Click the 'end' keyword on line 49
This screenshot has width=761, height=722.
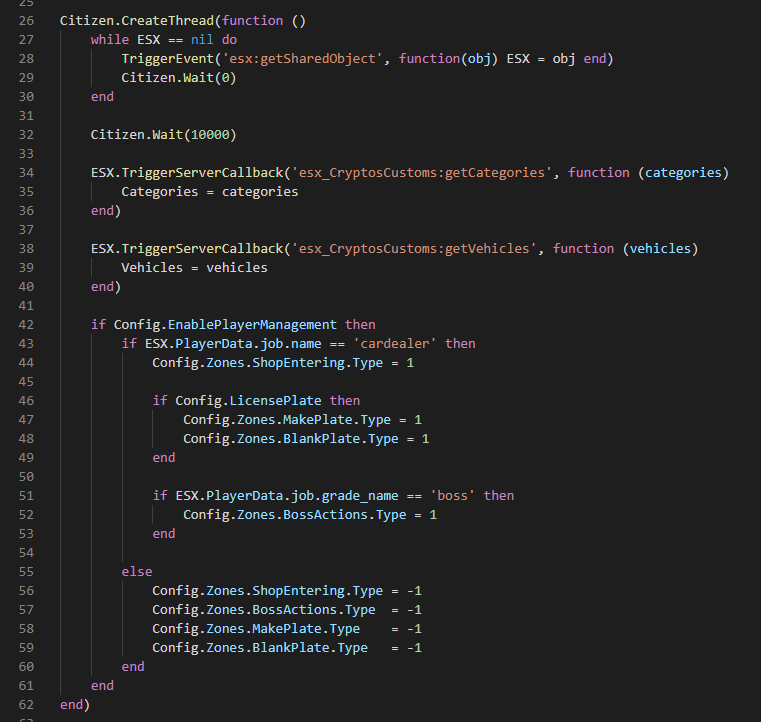(164, 458)
